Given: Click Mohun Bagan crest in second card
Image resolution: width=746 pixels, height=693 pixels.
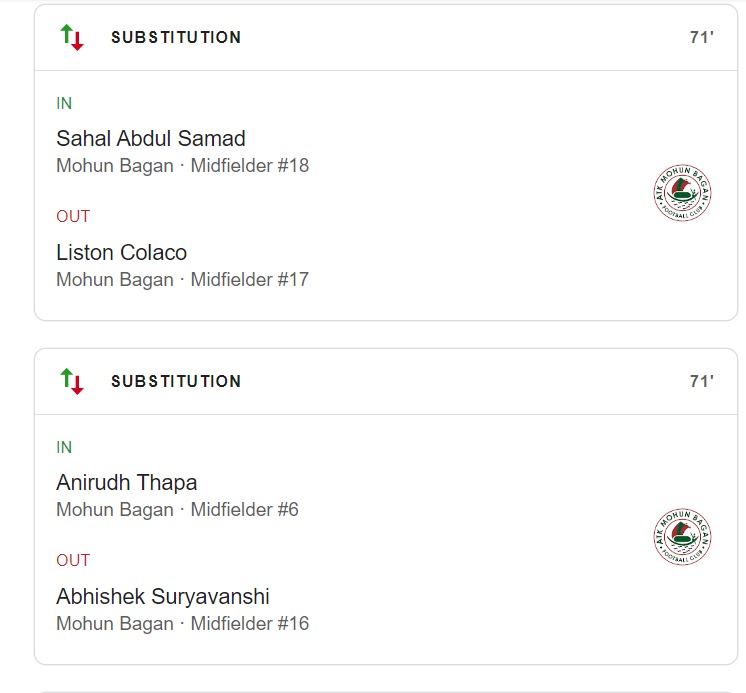Looking at the screenshot, I should (682, 538).
